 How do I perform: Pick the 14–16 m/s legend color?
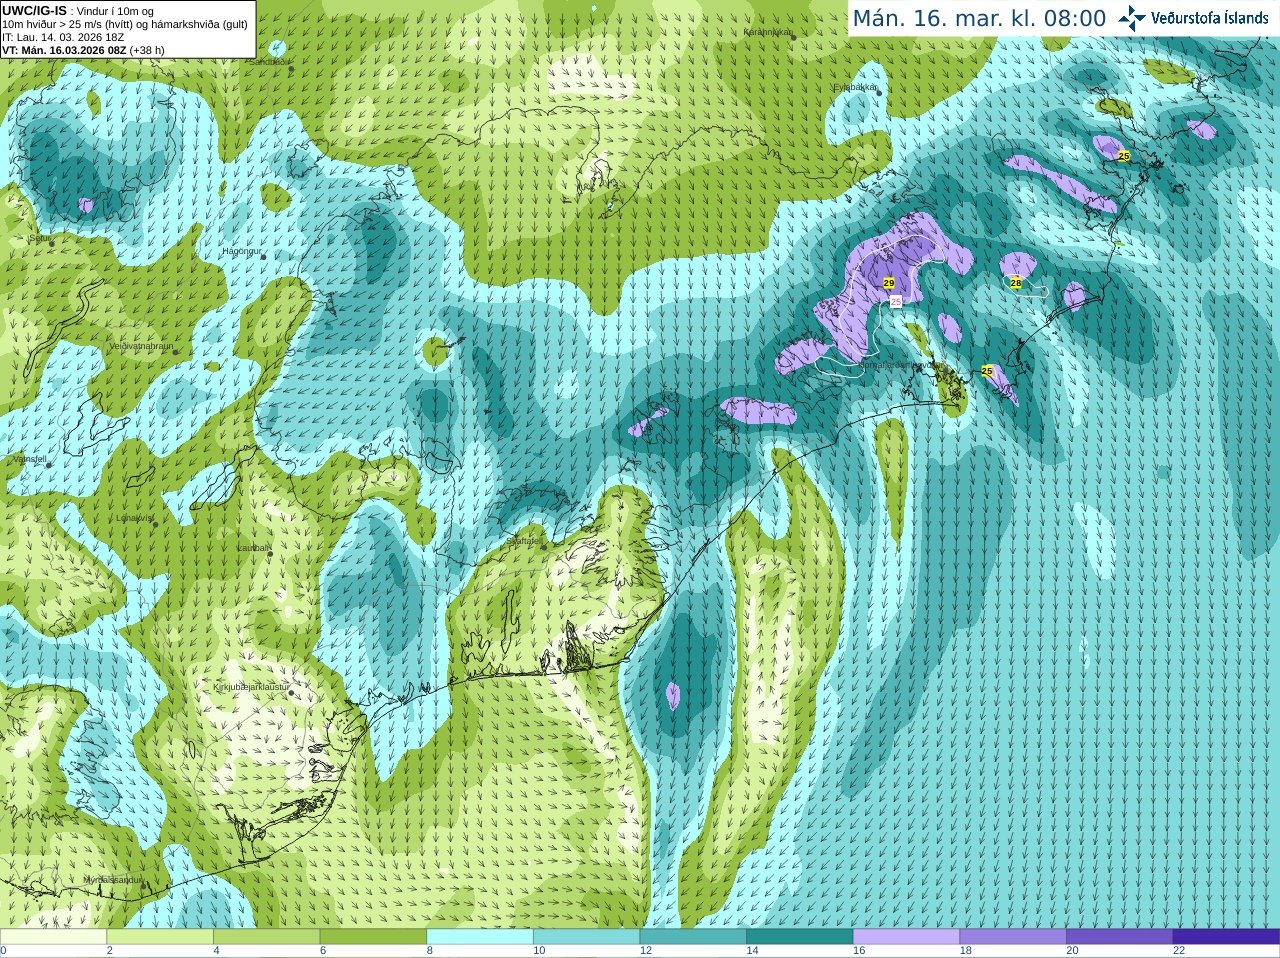click(800, 937)
